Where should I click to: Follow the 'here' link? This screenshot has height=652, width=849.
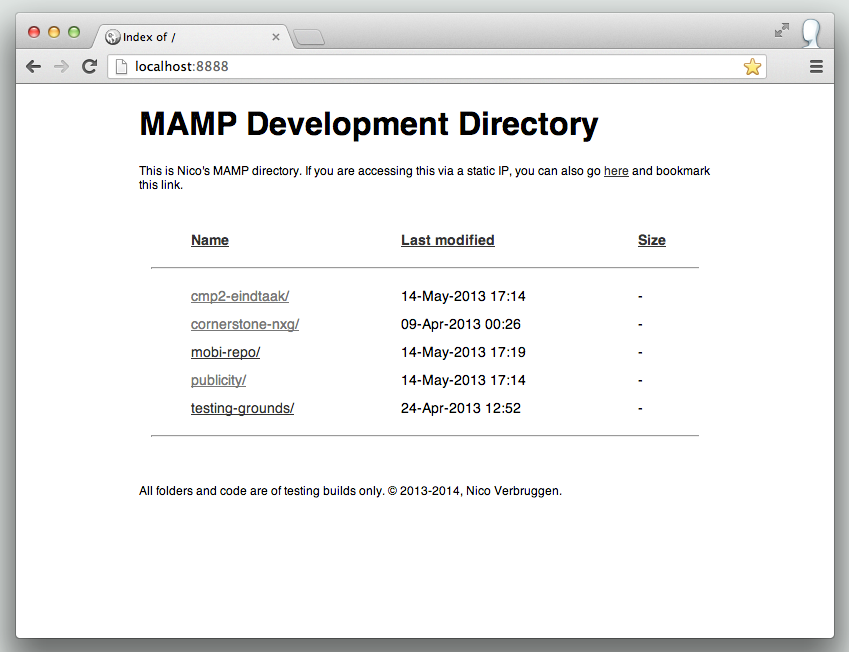tap(616, 171)
